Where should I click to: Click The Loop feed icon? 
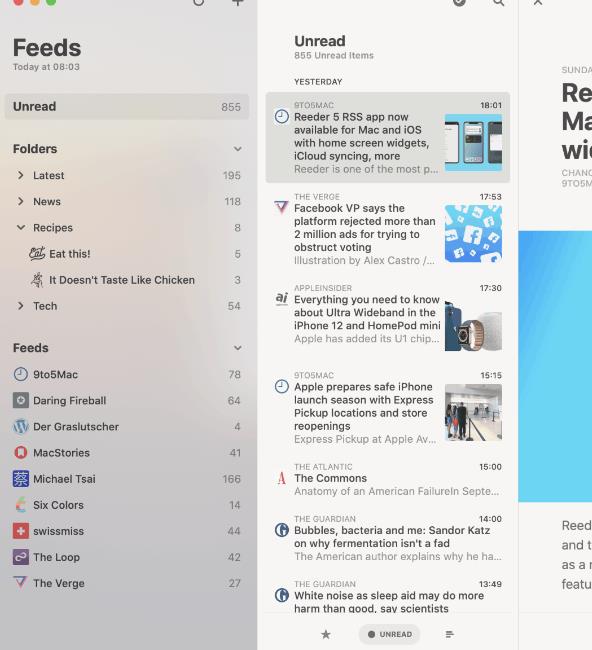click(21, 557)
